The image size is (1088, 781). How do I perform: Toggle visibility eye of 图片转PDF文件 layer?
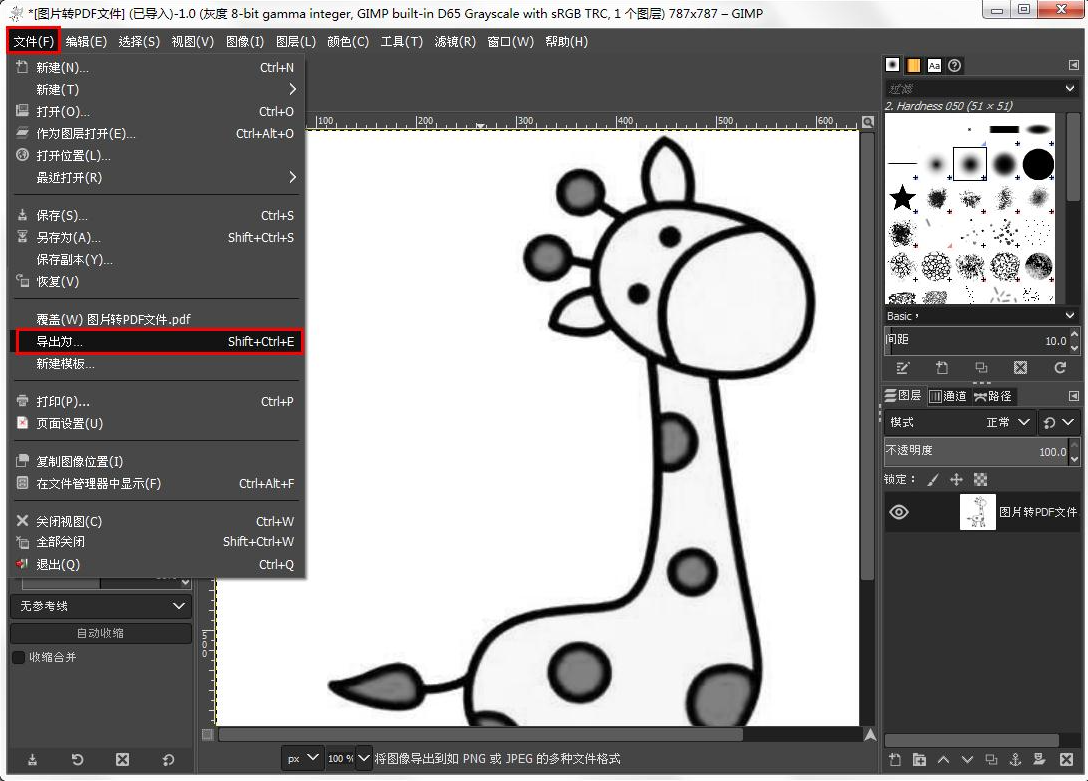pyautogui.click(x=899, y=512)
